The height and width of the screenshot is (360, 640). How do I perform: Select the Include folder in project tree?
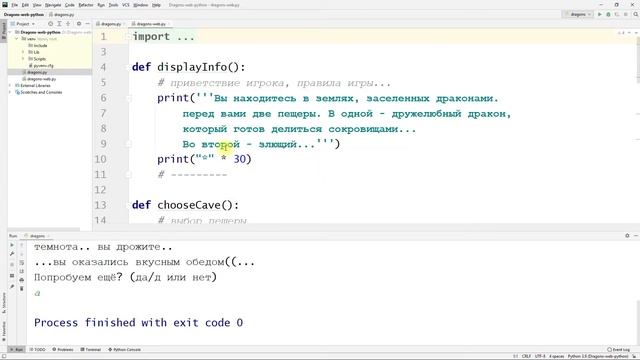[38, 45]
